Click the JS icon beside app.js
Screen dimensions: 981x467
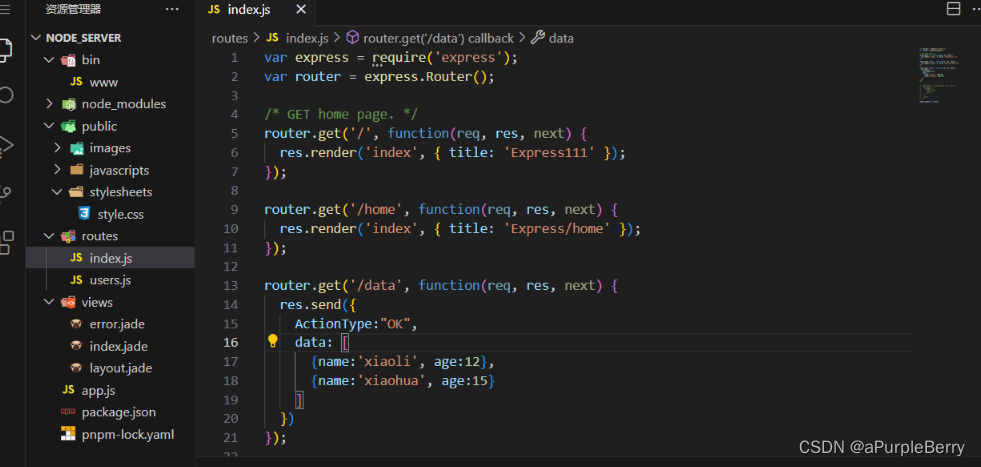[x=68, y=391]
